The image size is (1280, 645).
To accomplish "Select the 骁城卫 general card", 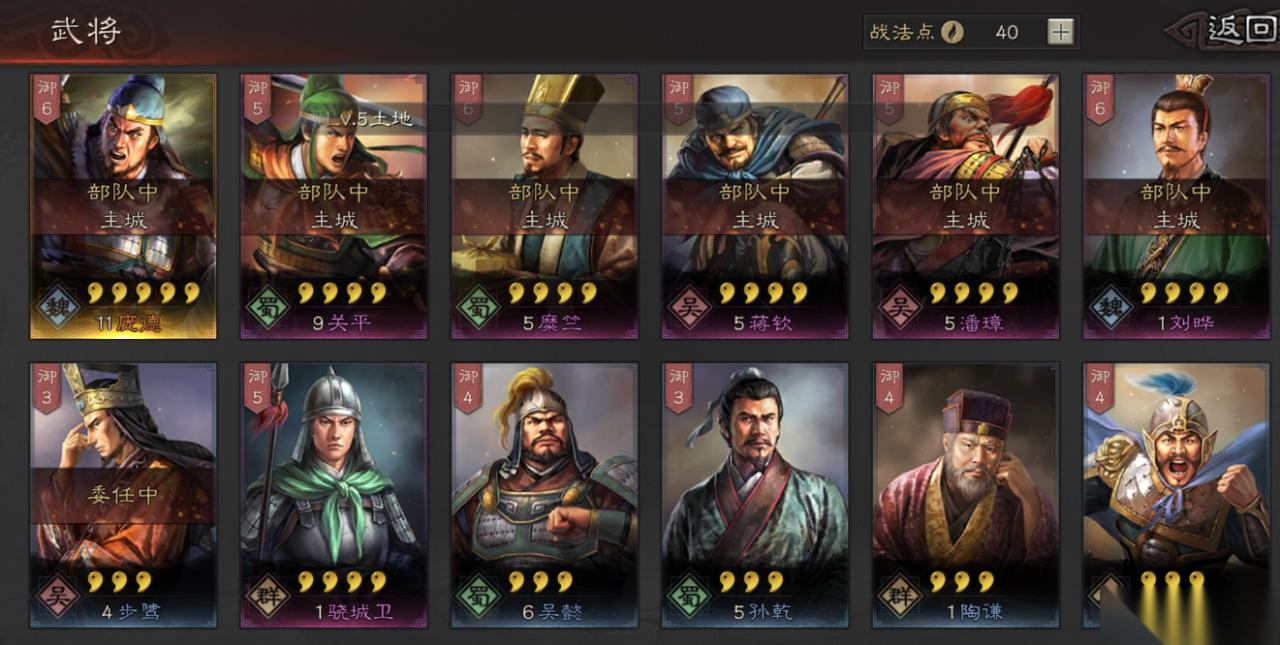I will coord(334,495).
